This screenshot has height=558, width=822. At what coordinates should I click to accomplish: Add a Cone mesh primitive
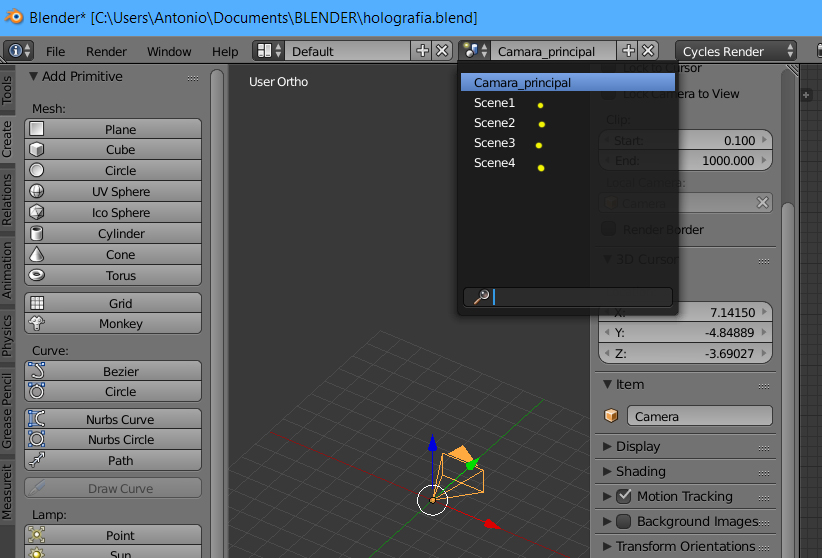pos(113,254)
